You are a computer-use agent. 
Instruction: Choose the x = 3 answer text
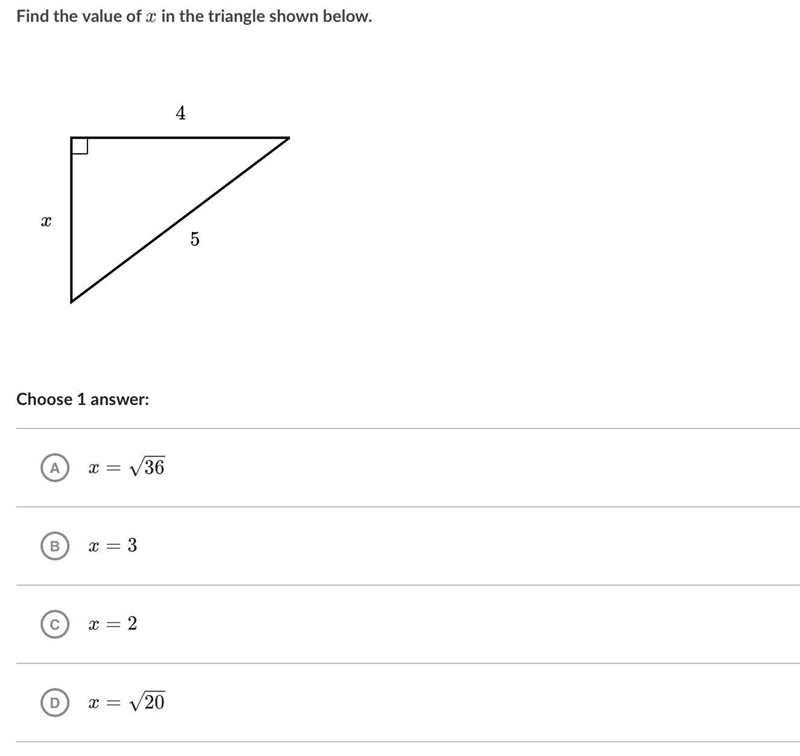[x=113, y=545]
